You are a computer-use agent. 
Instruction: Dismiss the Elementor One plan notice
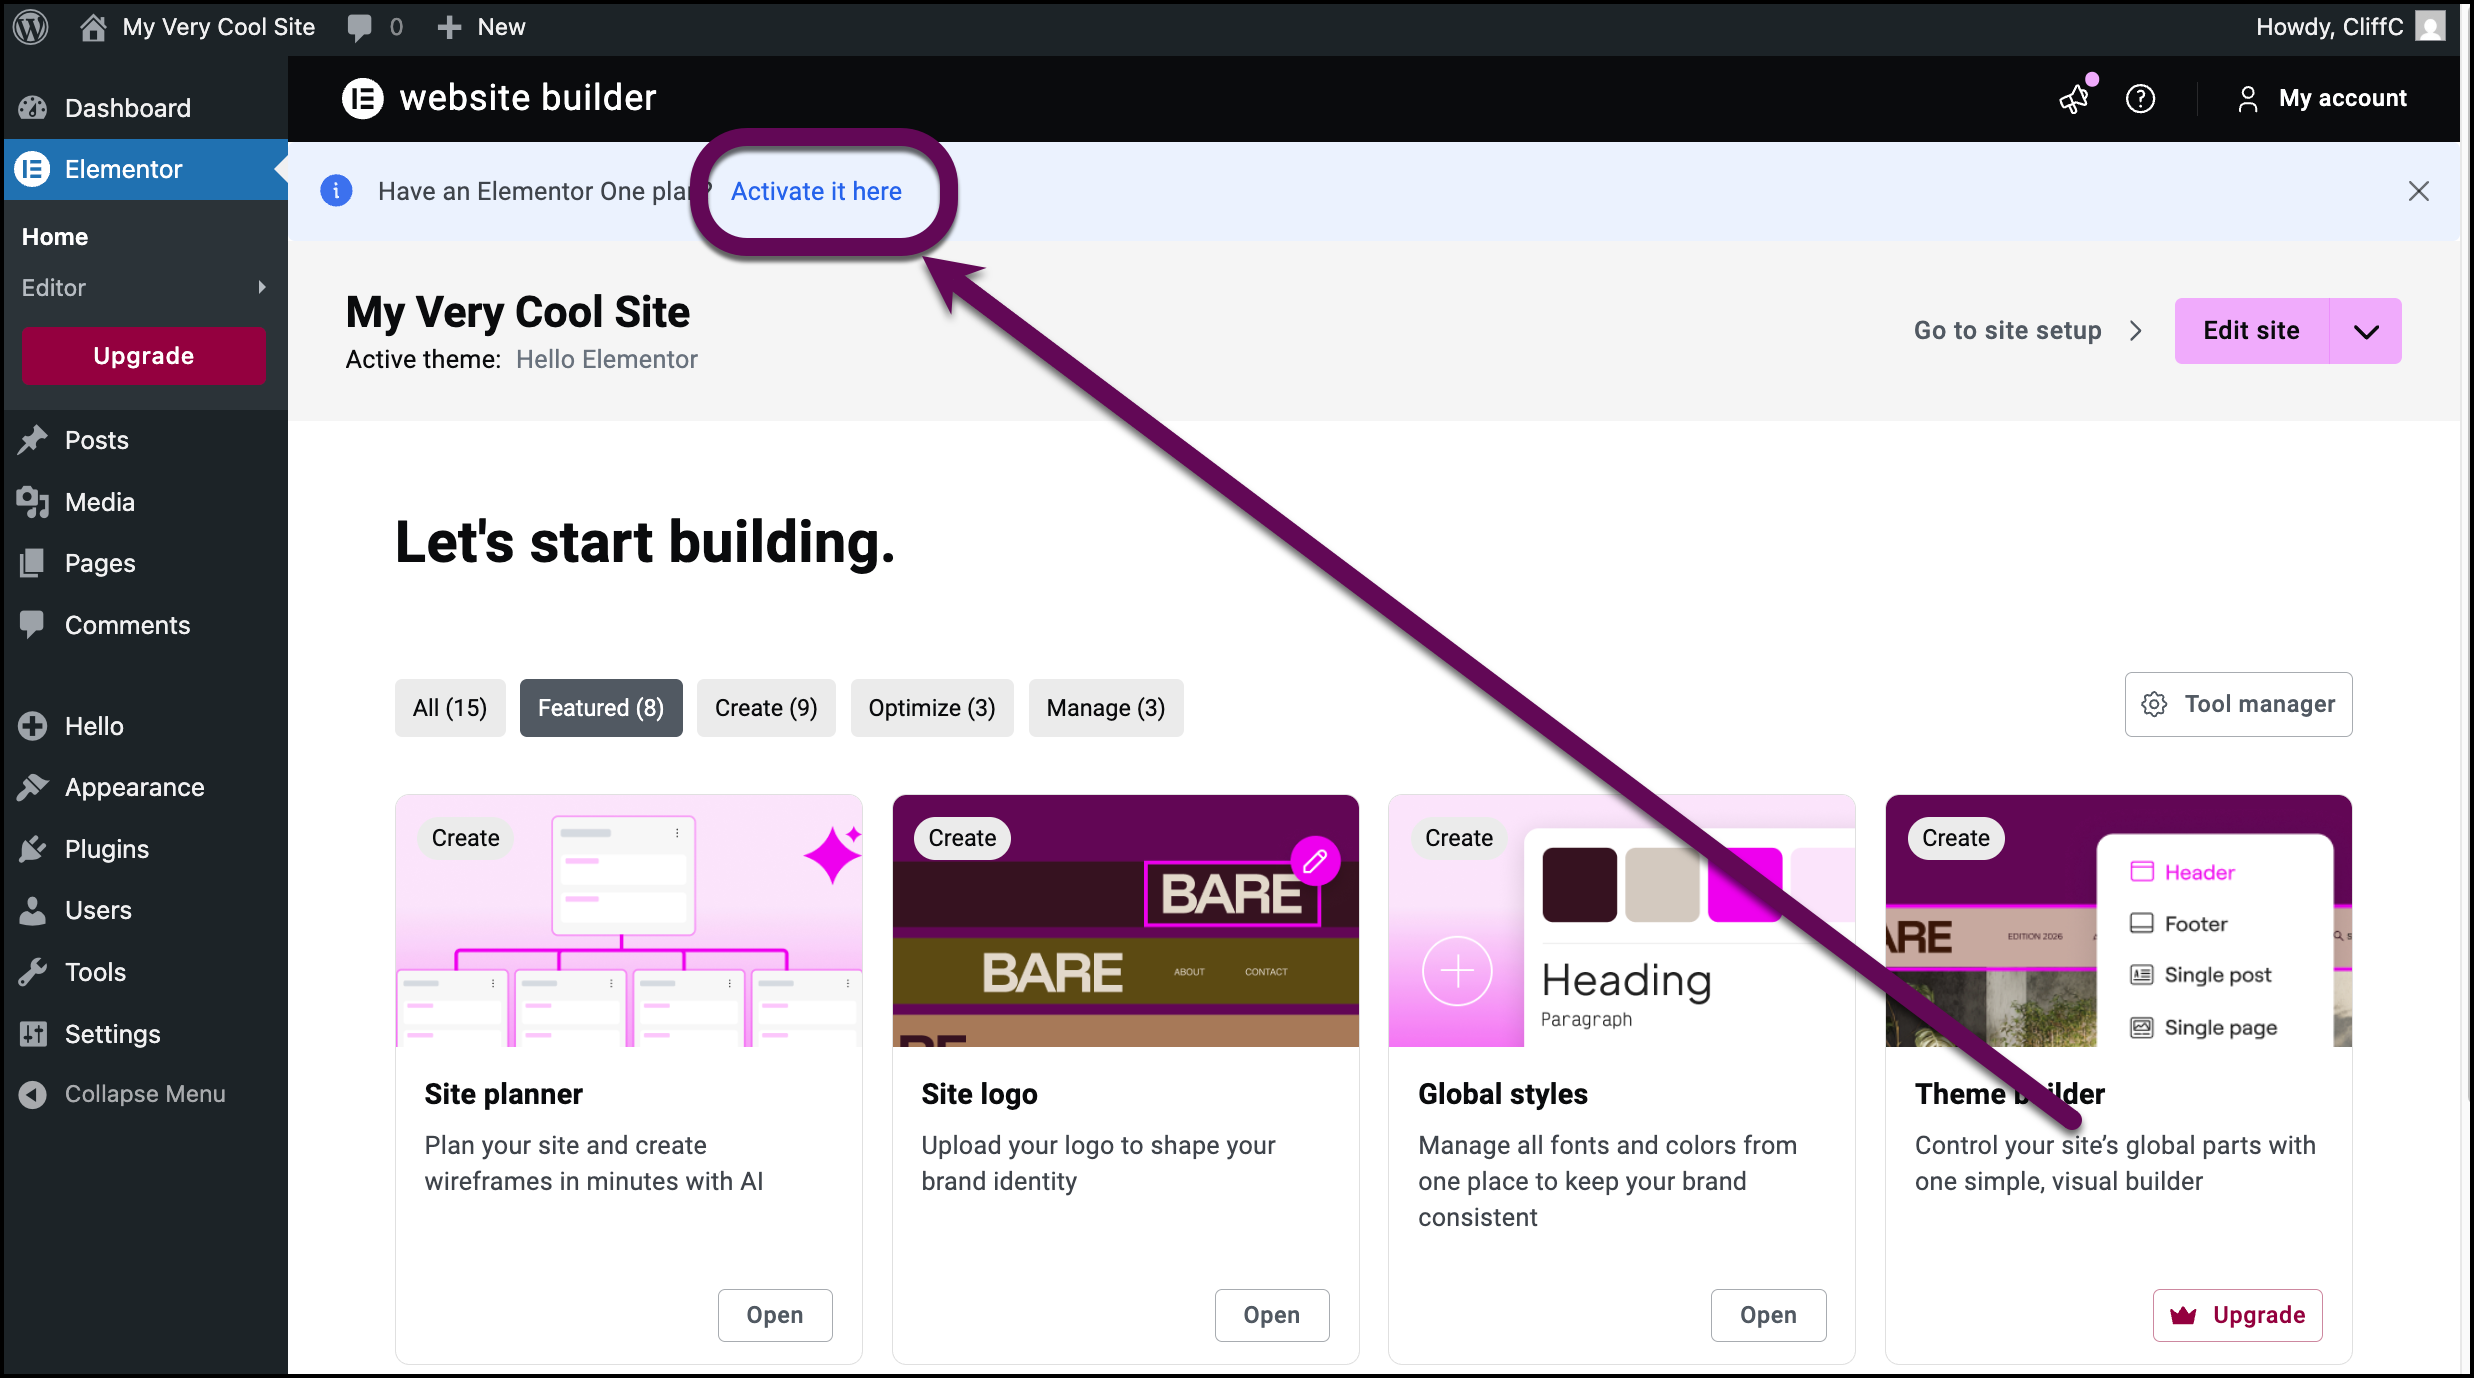(2418, 191)
